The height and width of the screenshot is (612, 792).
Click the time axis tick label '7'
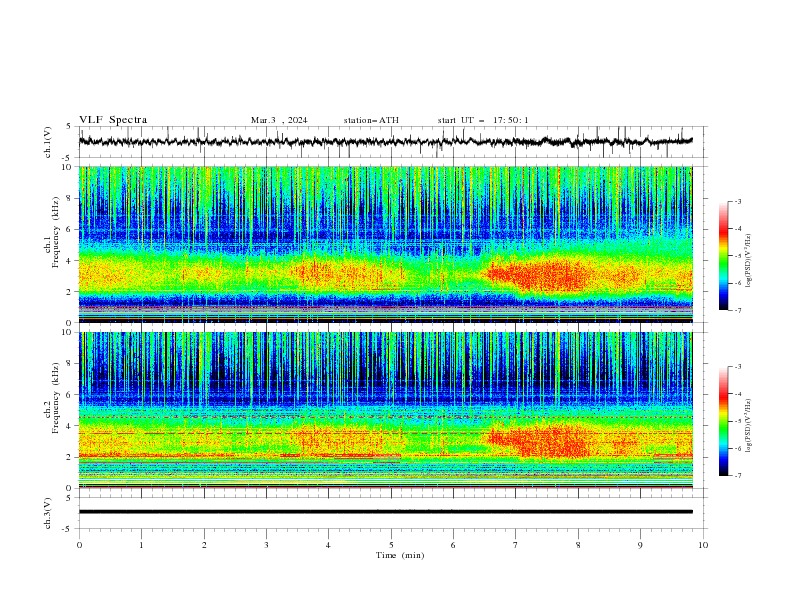pos(516,545)
